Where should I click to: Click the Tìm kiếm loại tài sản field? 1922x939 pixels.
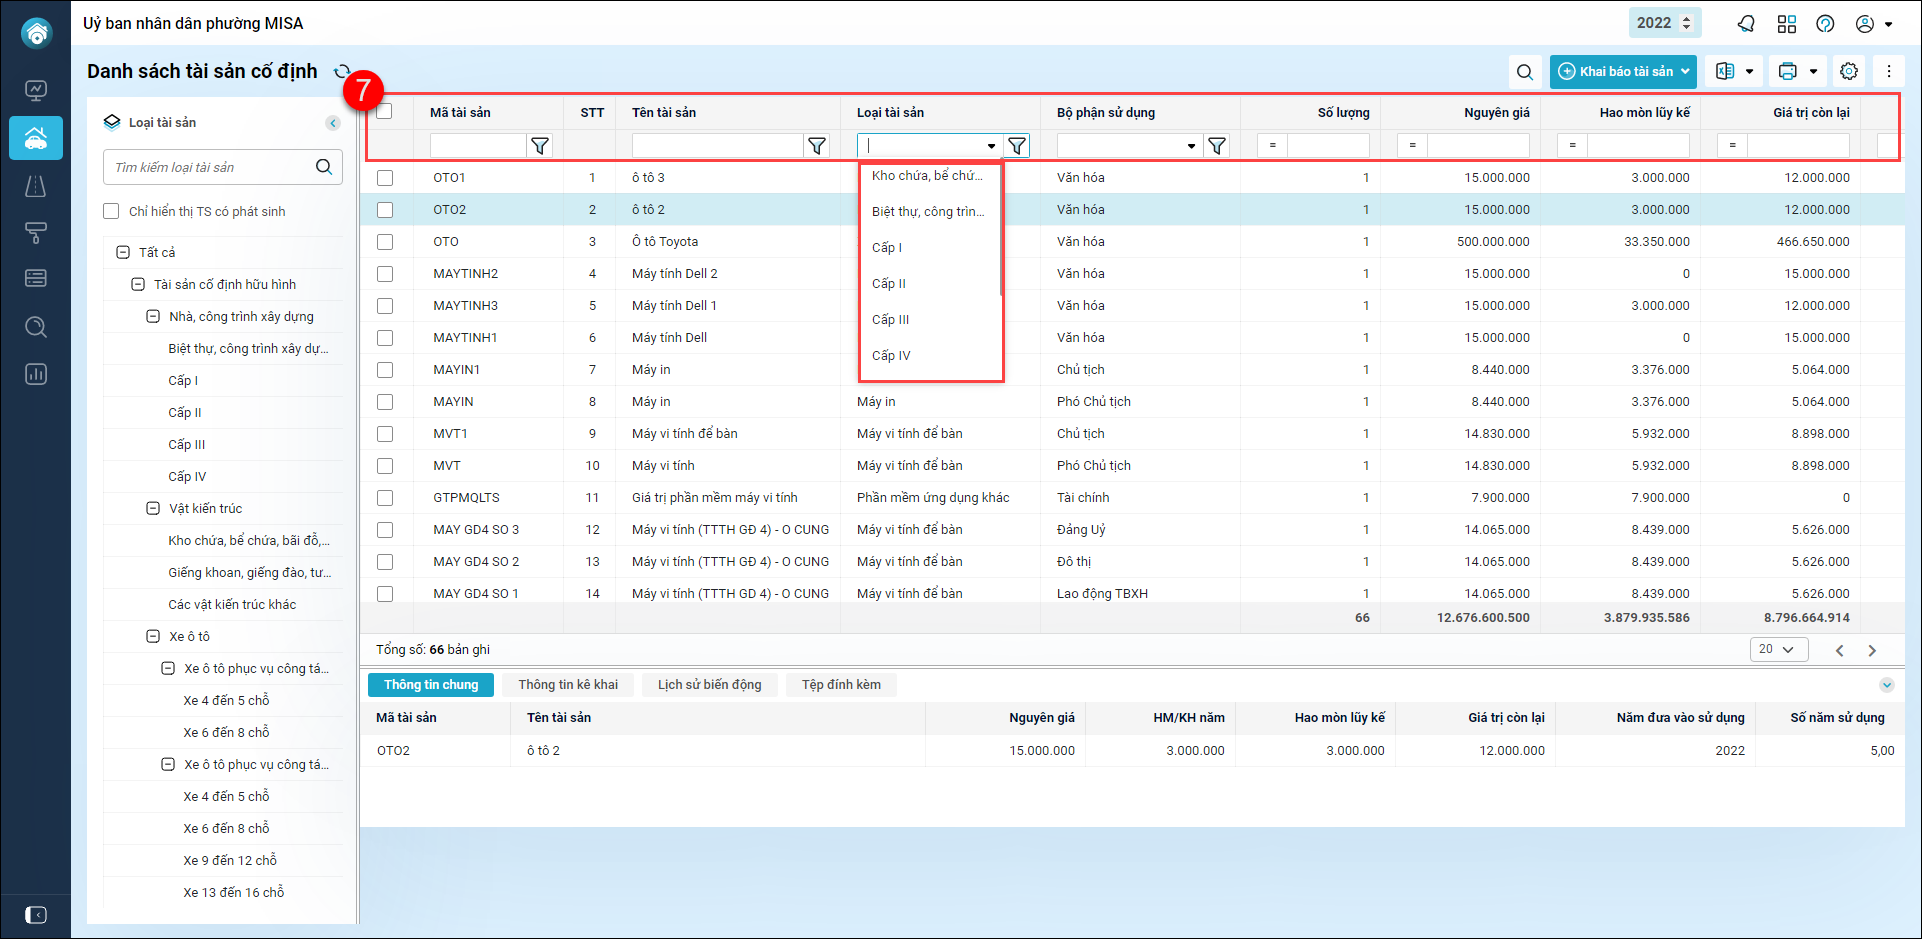tap(210, 168)
